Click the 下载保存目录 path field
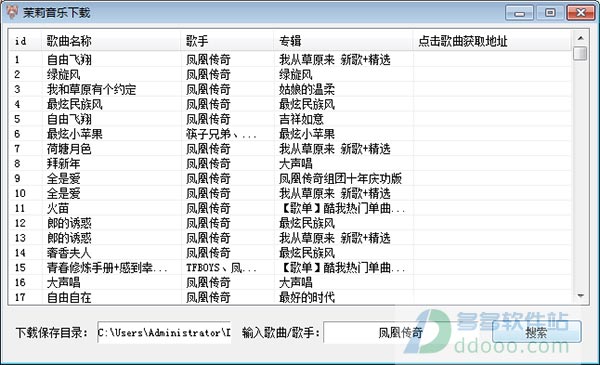 [x=164, y=332]
